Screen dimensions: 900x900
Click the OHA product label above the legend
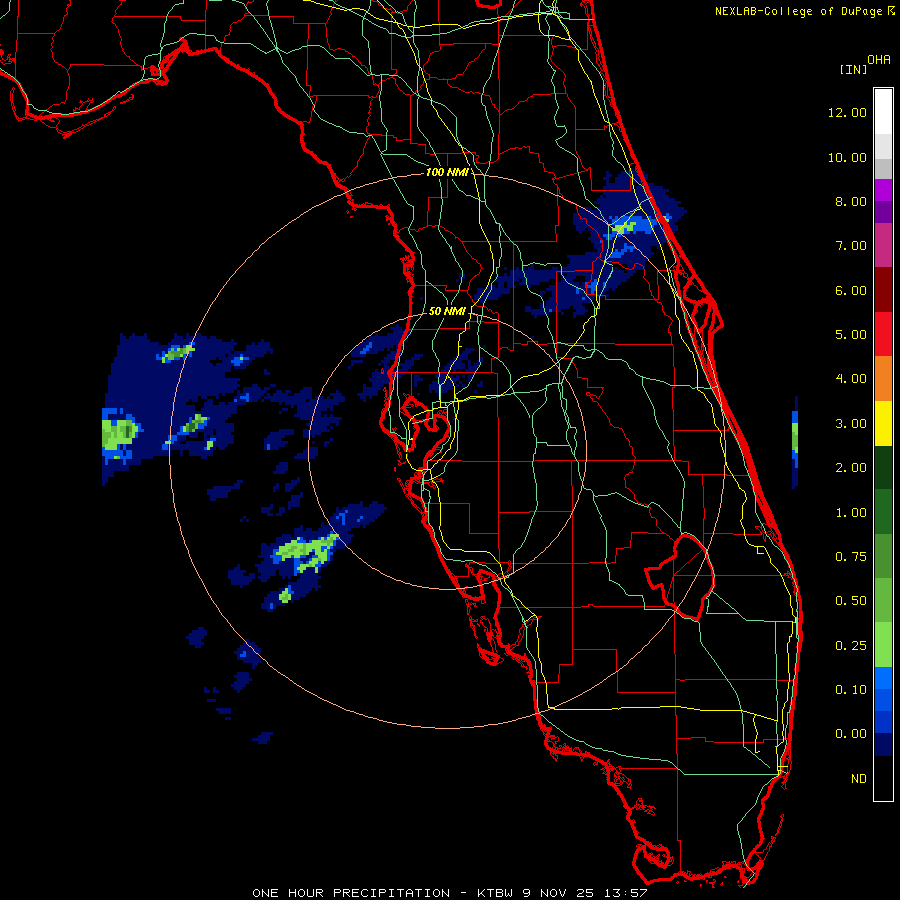coord(879,59)
